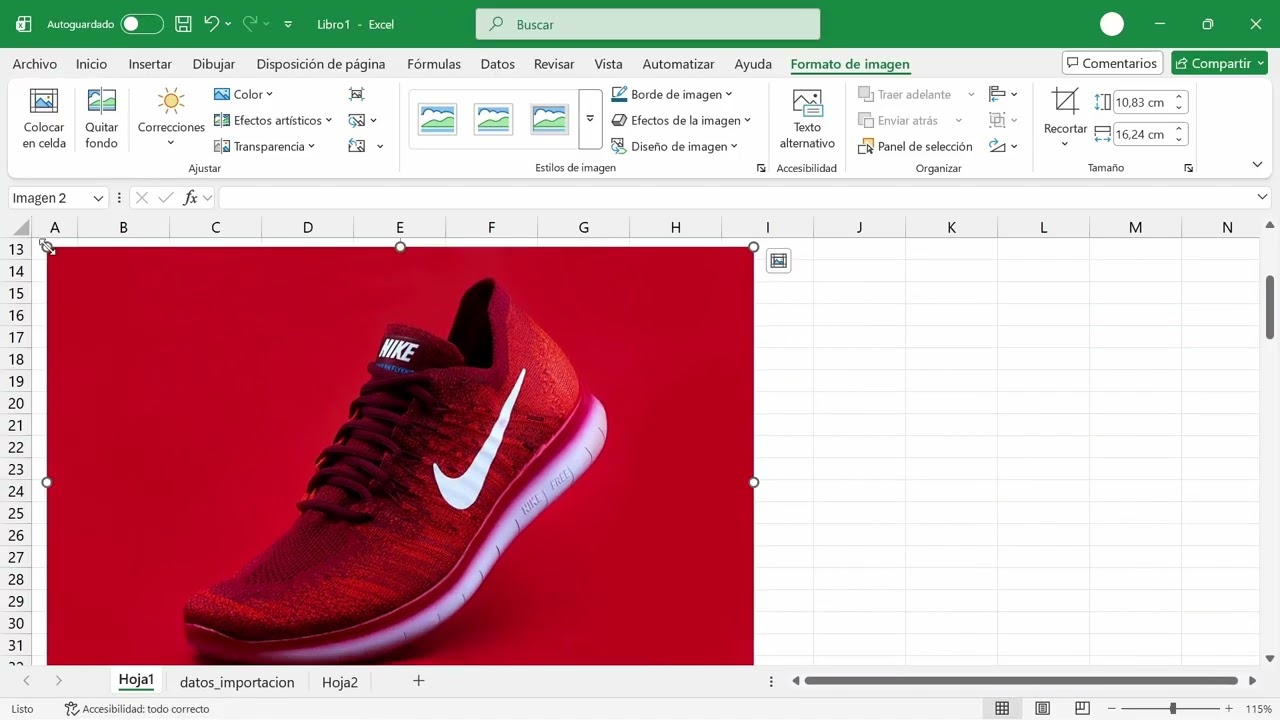Click the user account avatar
This screenshot has height=720, width=1280.
(1112, 24)
